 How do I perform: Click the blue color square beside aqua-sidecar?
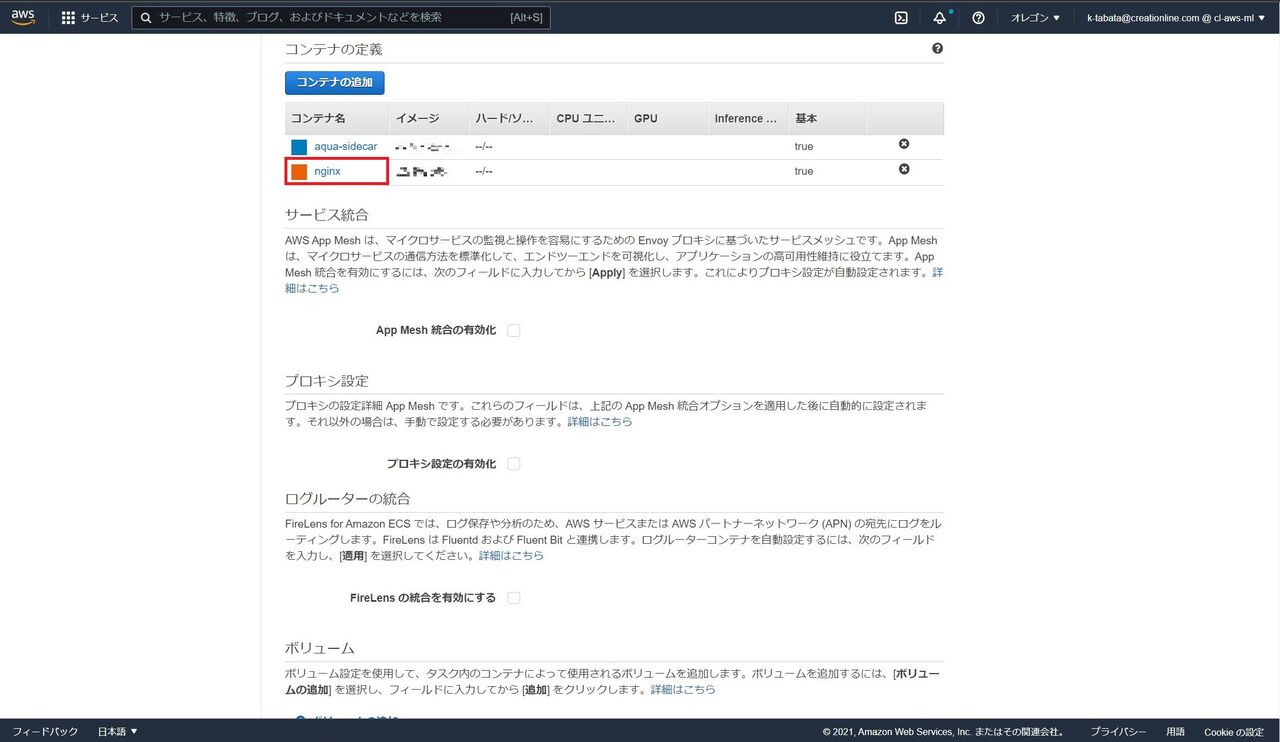coord(299,147)
